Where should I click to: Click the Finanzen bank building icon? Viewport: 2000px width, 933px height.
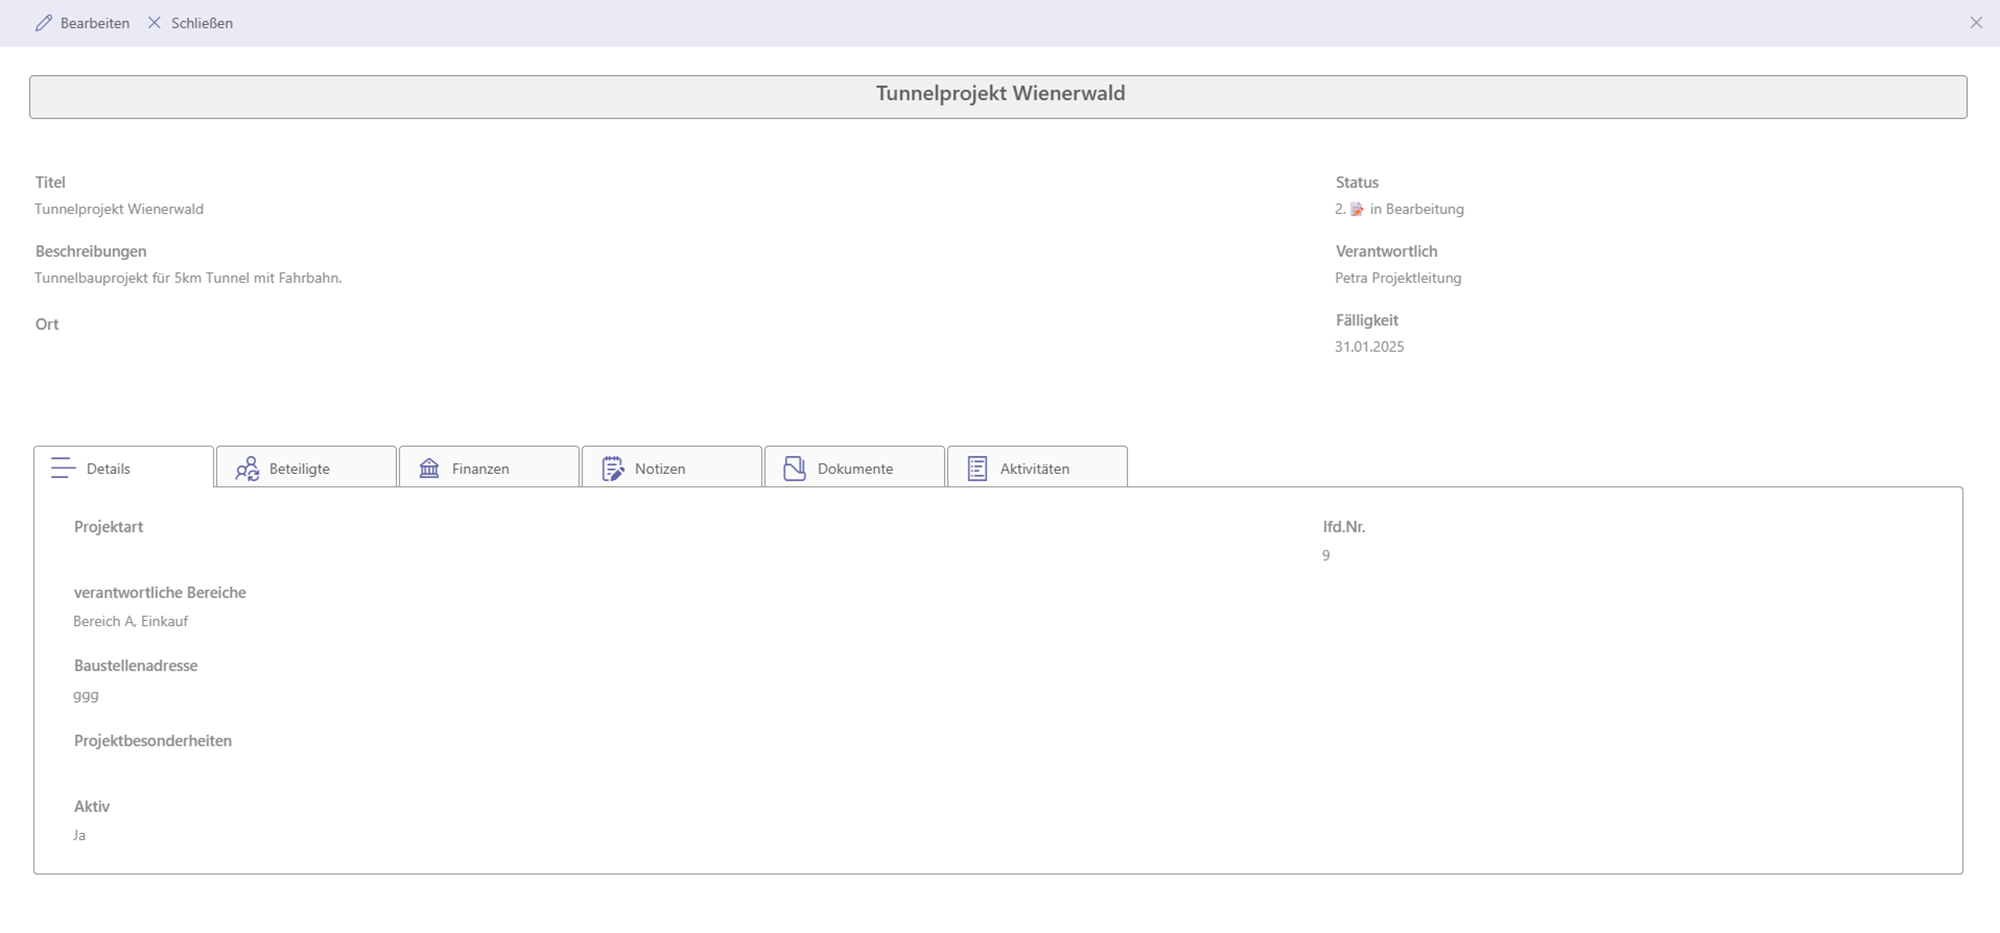429,468
